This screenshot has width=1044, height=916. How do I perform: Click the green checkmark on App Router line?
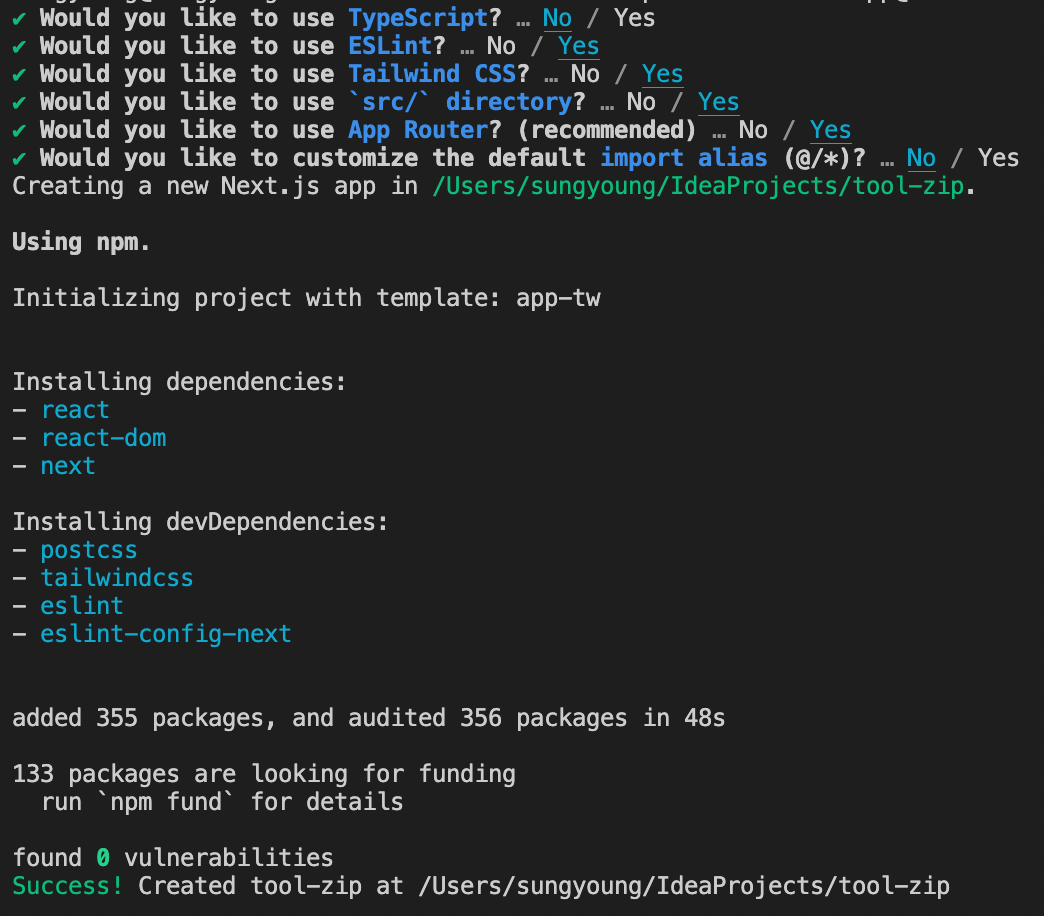pos(19,130)
